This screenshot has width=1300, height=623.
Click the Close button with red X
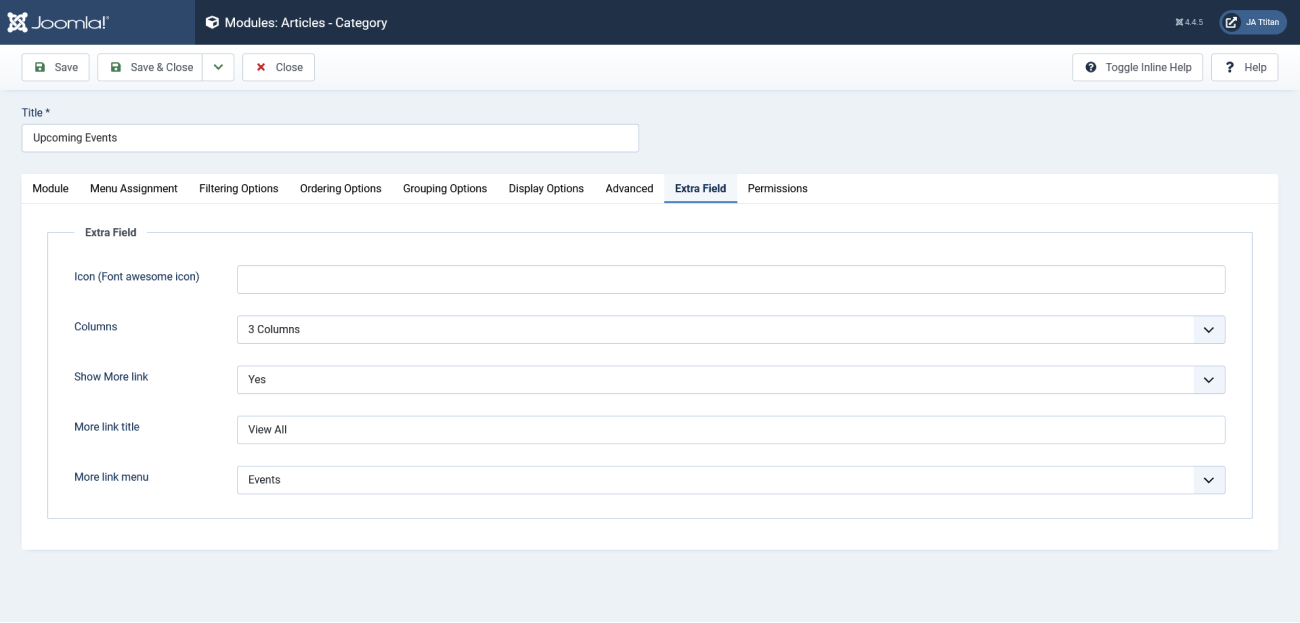coord(279,67)
